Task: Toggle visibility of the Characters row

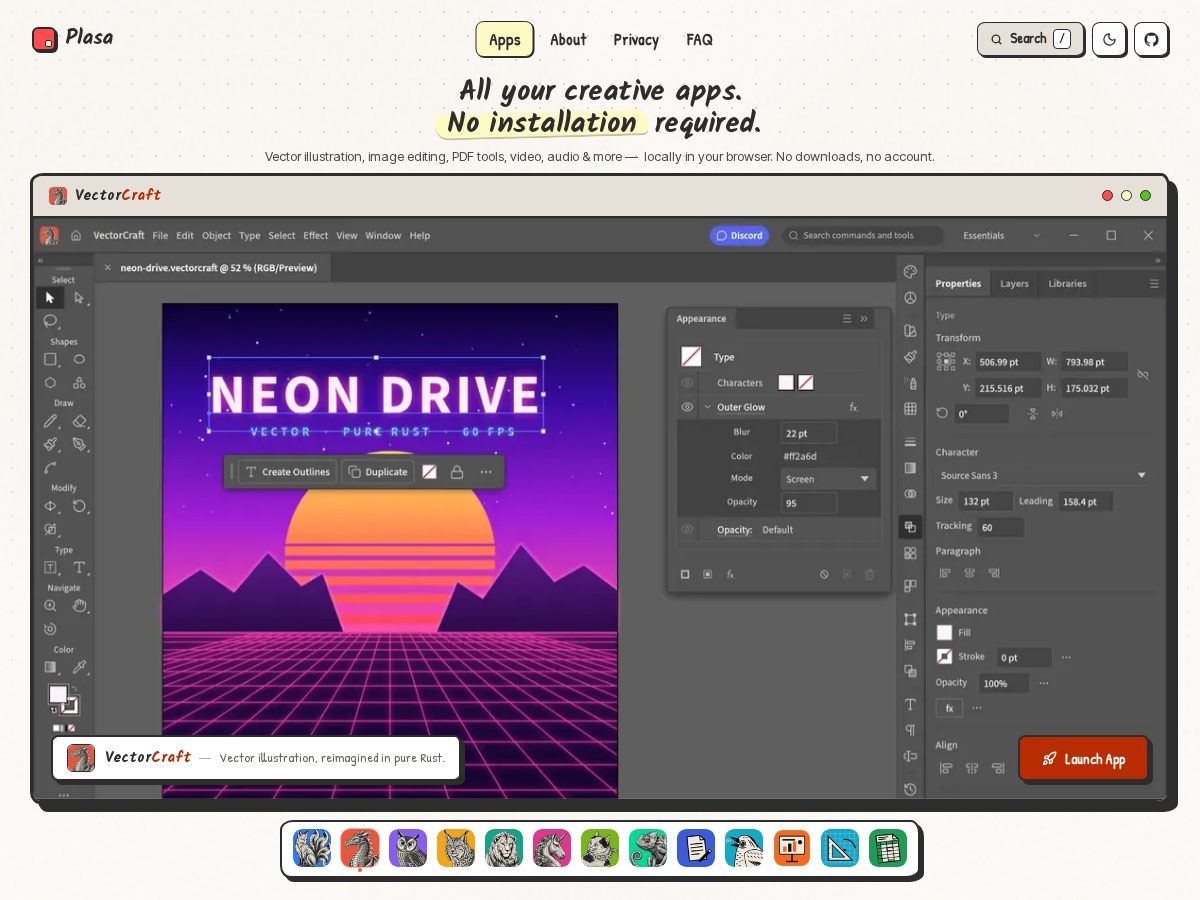Action: tap(687, 383)
